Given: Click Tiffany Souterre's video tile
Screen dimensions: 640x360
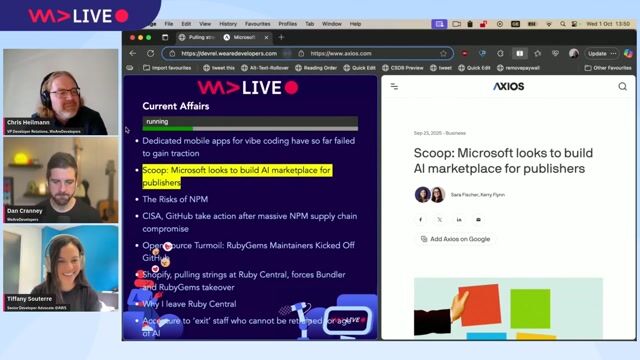Looking at the screenshot, I should [x=61, y=268].
